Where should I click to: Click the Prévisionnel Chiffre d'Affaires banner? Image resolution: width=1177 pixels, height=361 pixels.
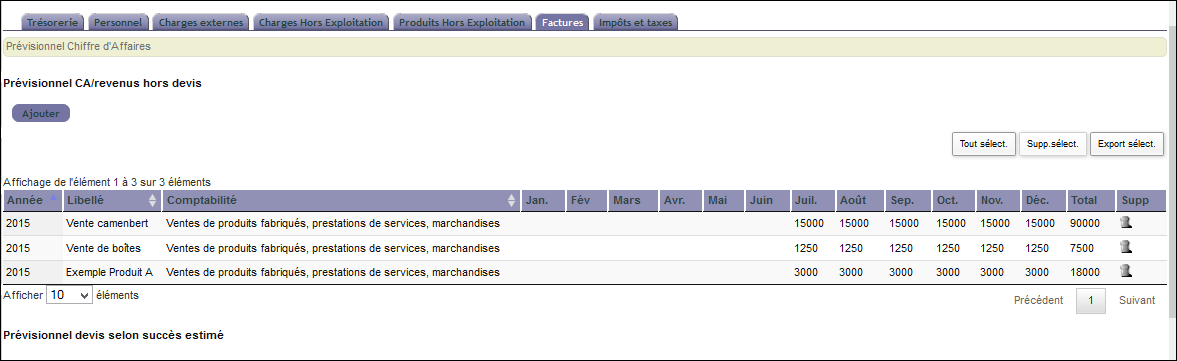tap(585, 47)
